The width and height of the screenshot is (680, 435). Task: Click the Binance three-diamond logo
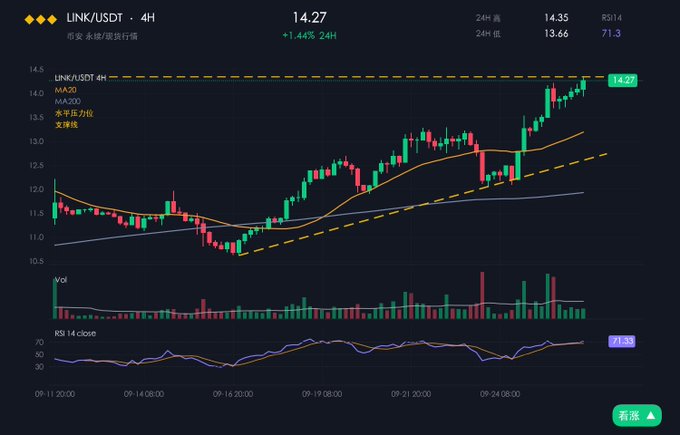coord(41,20)
